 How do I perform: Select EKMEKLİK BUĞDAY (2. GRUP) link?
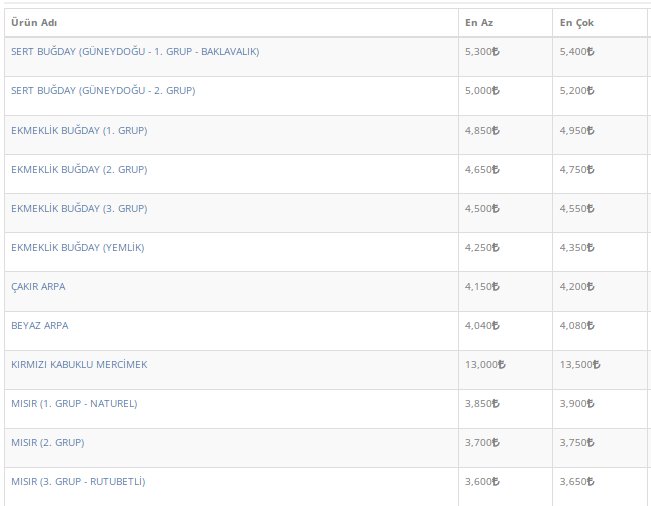pos(79,170)
